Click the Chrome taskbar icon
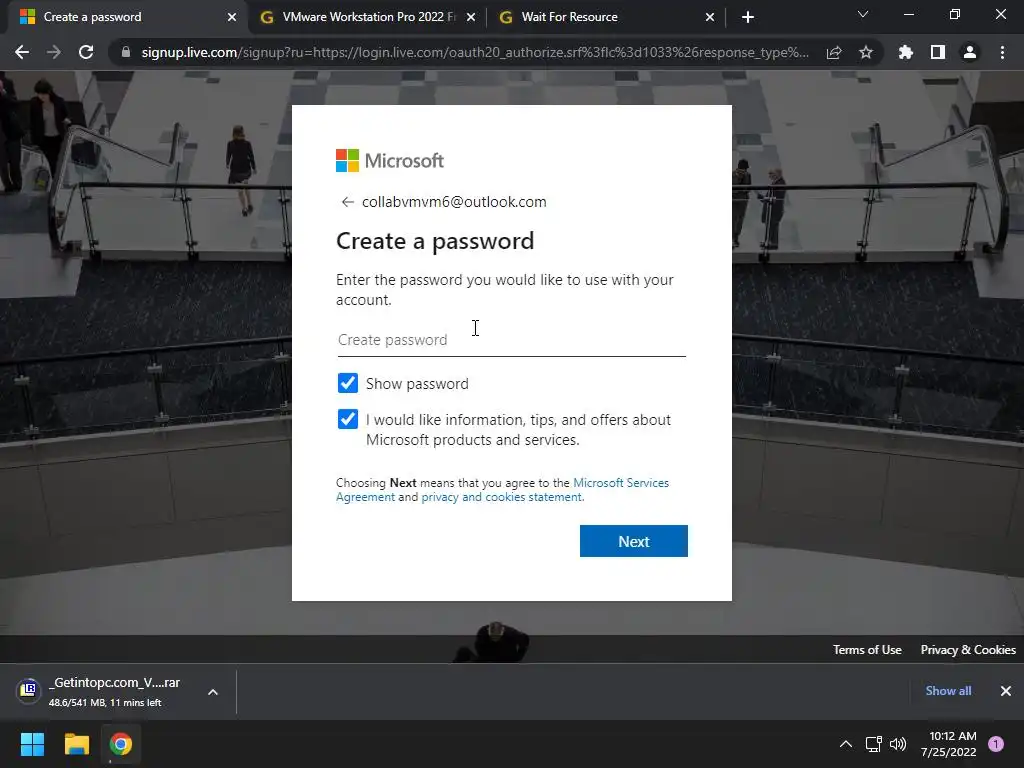Viewport: 1024px width, 768px height. coord(121,744)
